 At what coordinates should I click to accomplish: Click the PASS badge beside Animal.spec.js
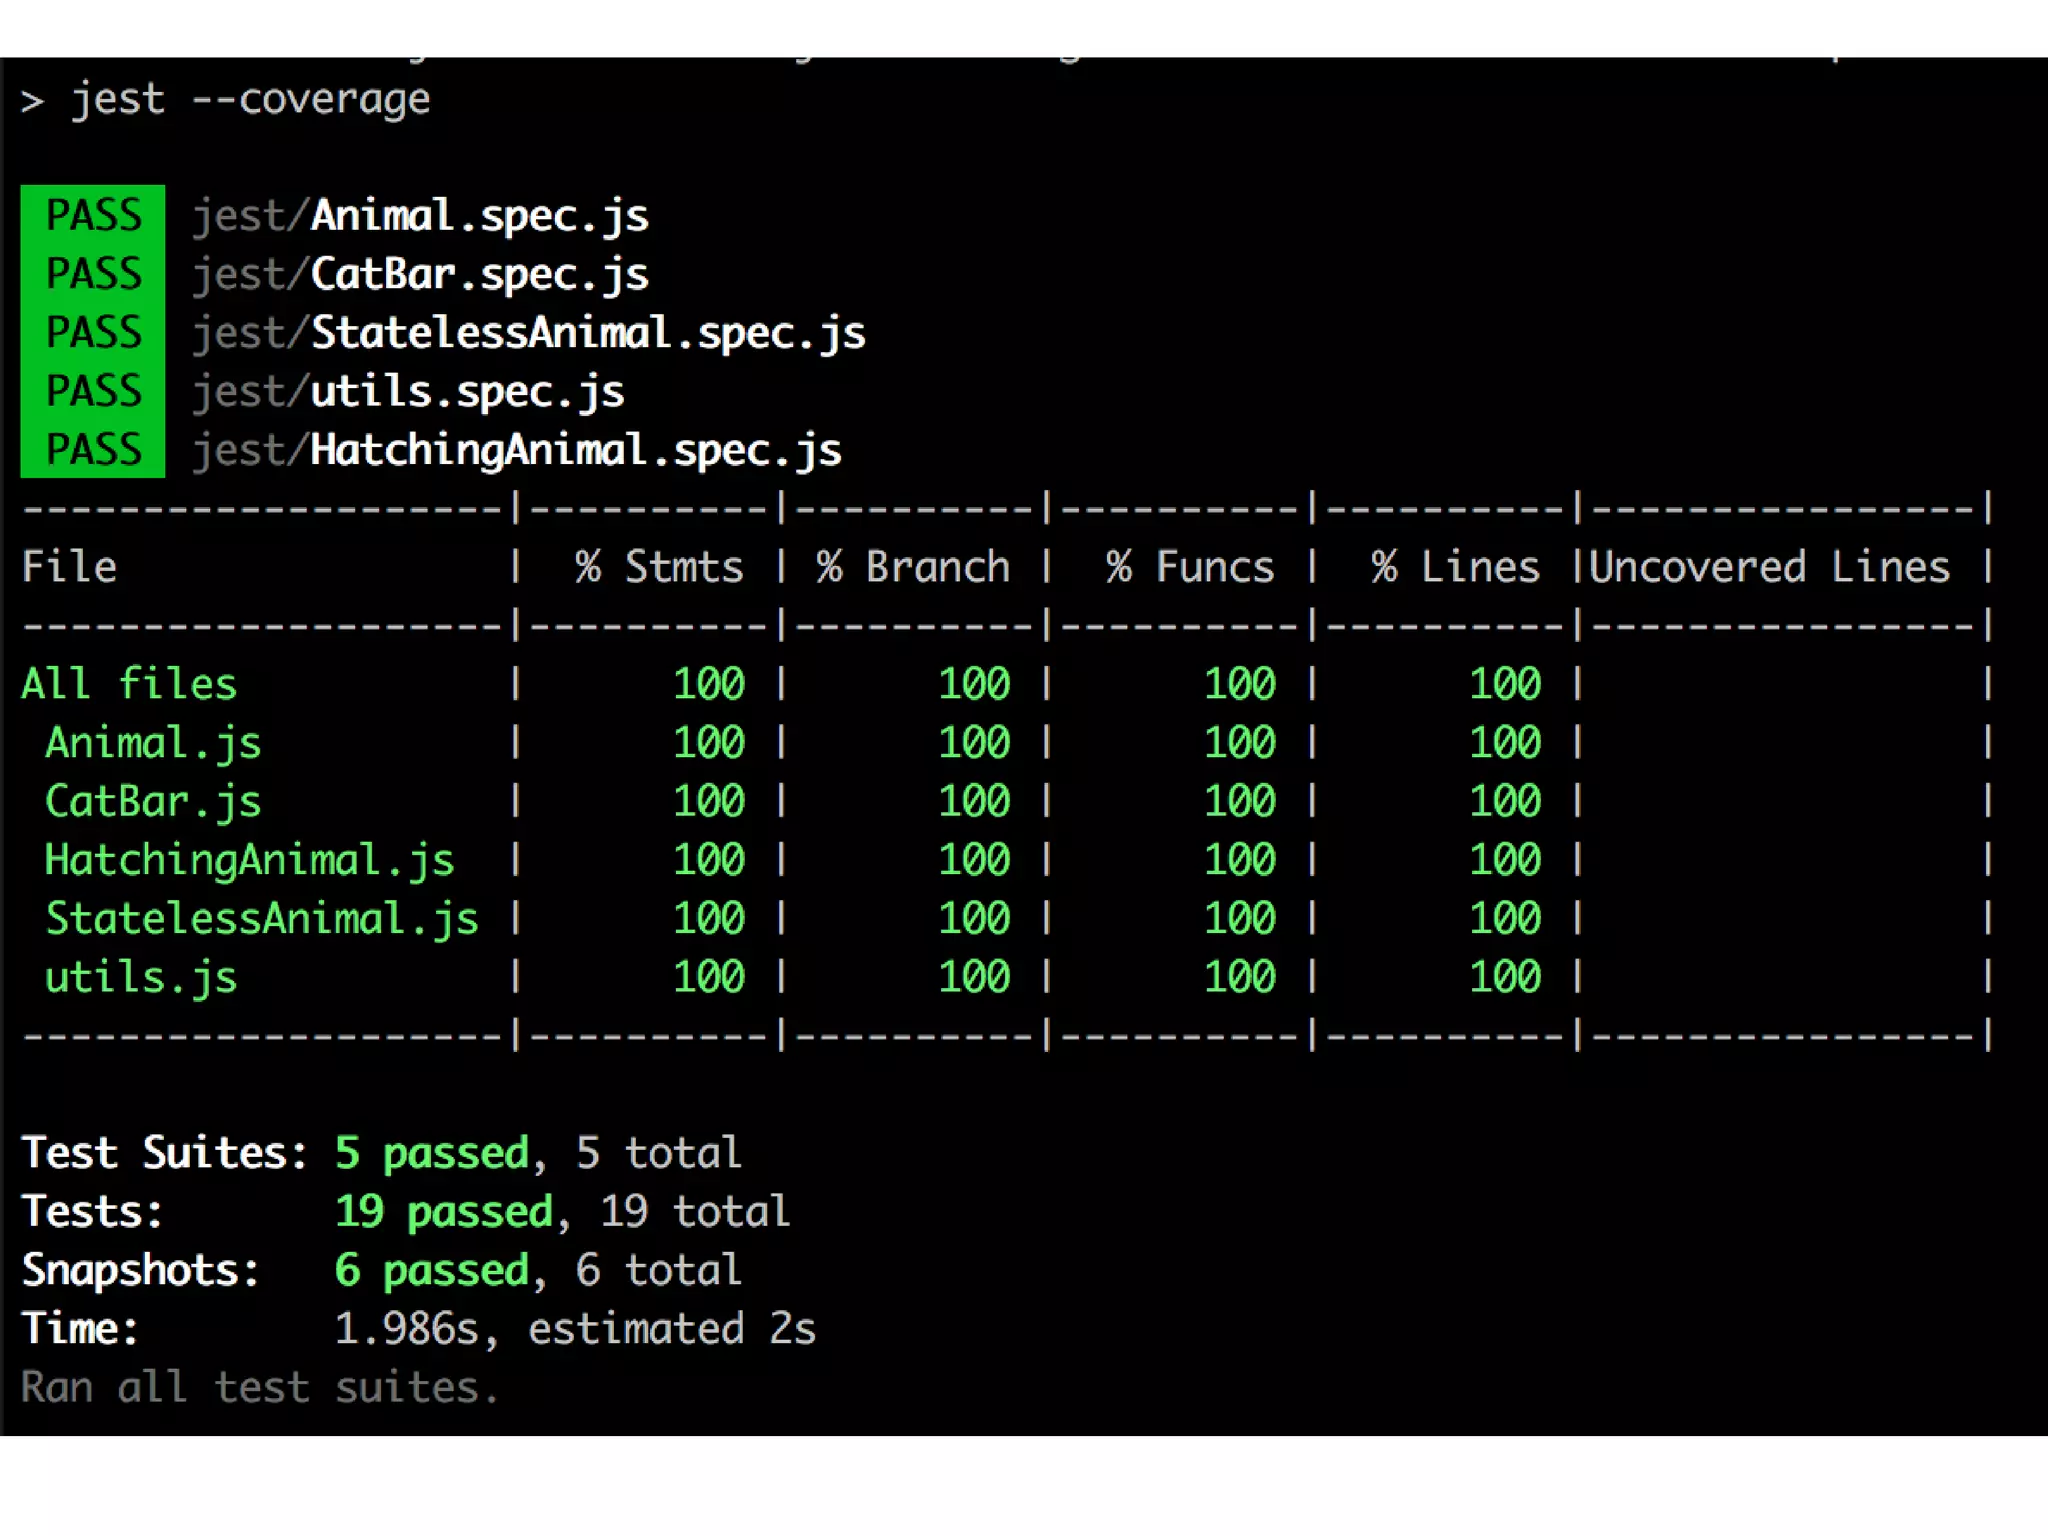93,215
